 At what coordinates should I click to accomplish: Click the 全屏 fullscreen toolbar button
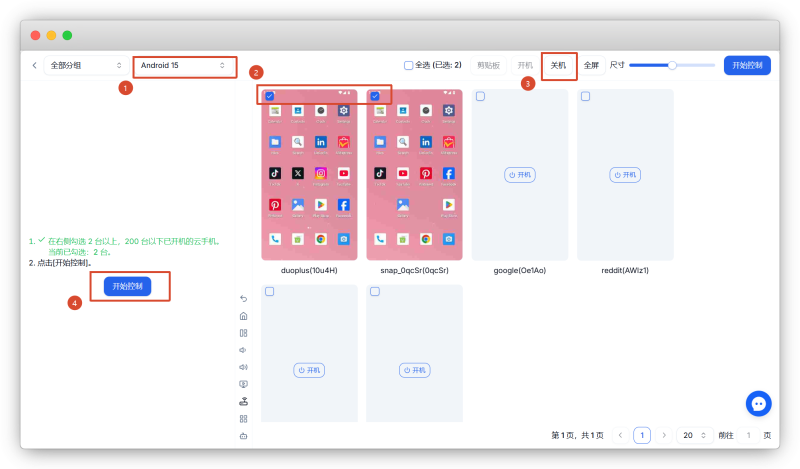pos(591,65)
